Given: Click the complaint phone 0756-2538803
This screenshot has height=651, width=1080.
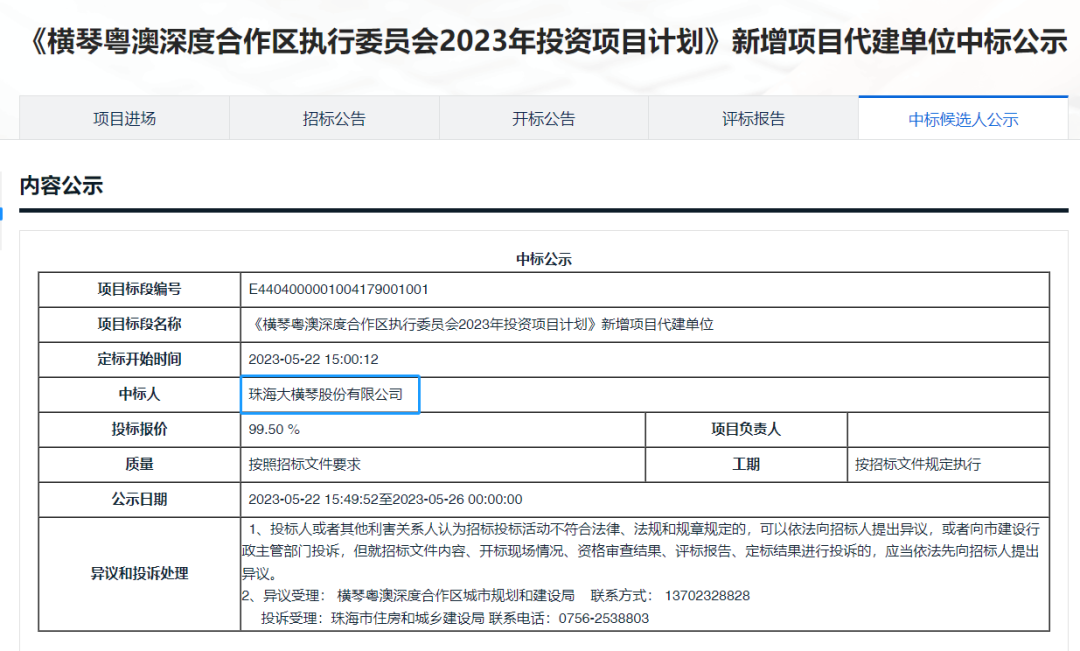Looking at the screenshot, I should (602, 618).
